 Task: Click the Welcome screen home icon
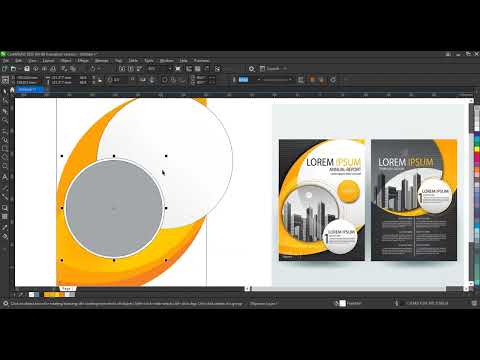(x=12, y=89)
